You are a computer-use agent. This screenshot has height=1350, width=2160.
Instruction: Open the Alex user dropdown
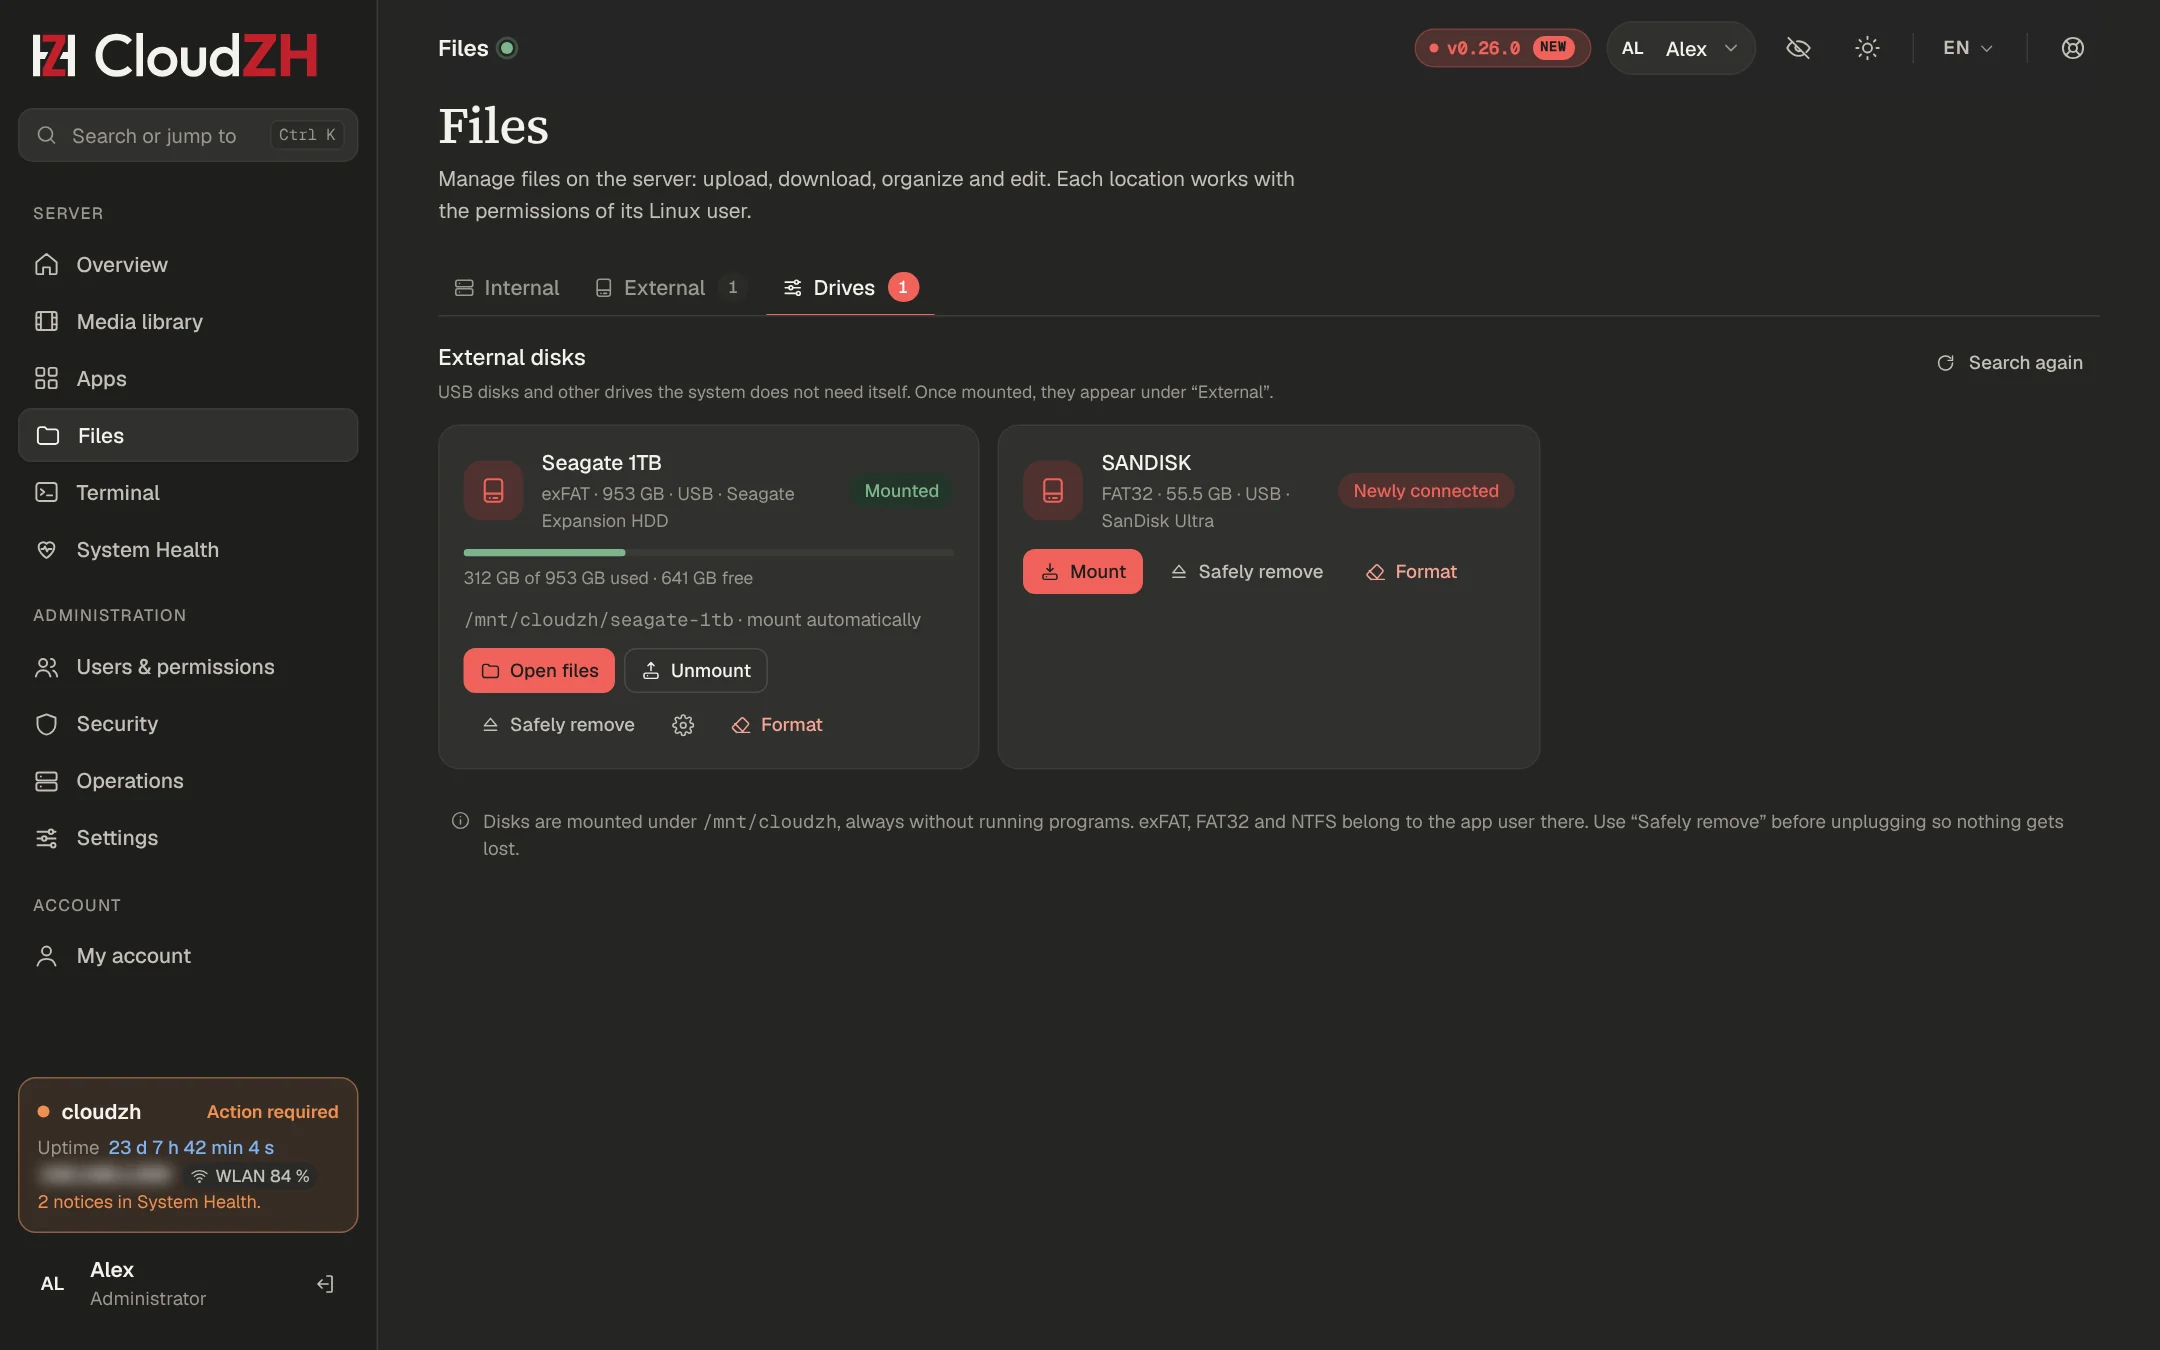click(x=1681, y=48)
